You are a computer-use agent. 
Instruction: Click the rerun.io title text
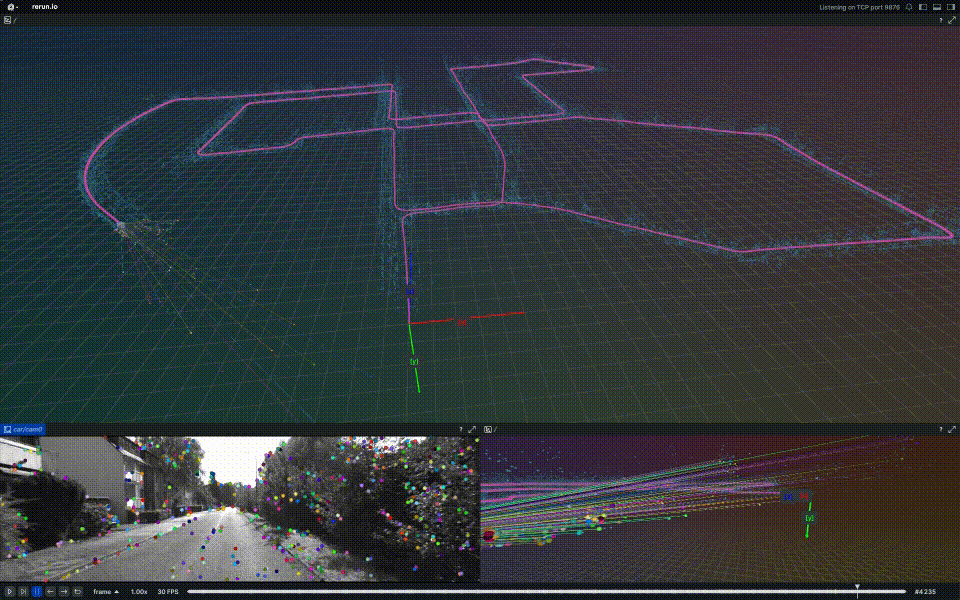pos(44,7)
